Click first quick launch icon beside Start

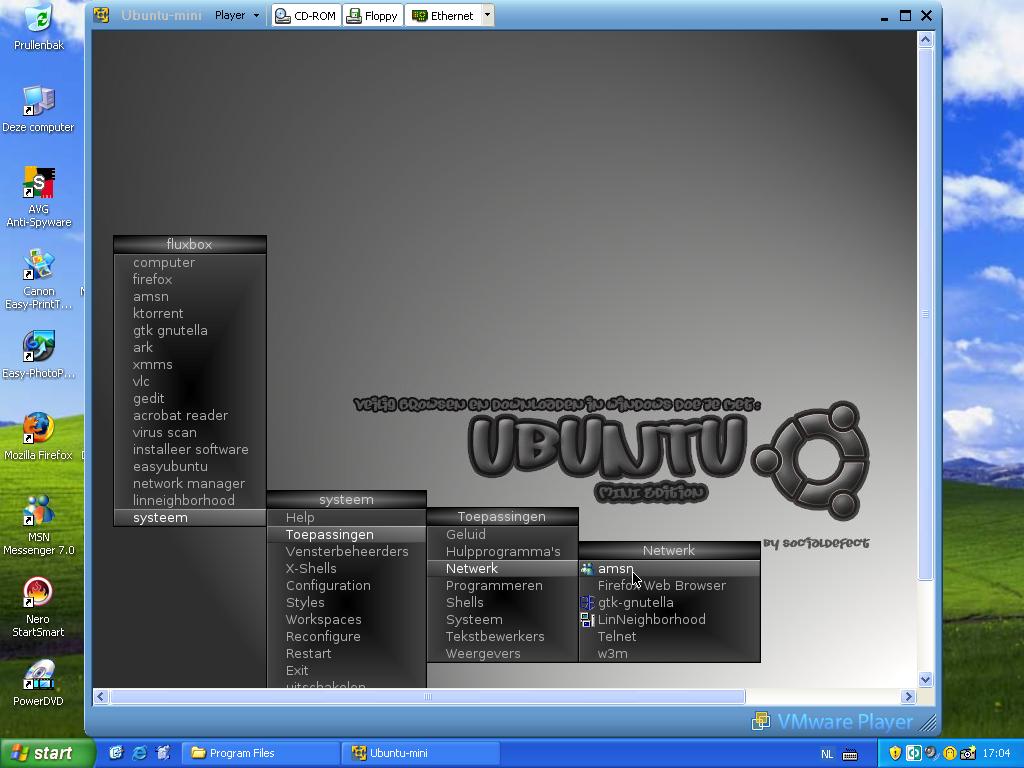116,753
